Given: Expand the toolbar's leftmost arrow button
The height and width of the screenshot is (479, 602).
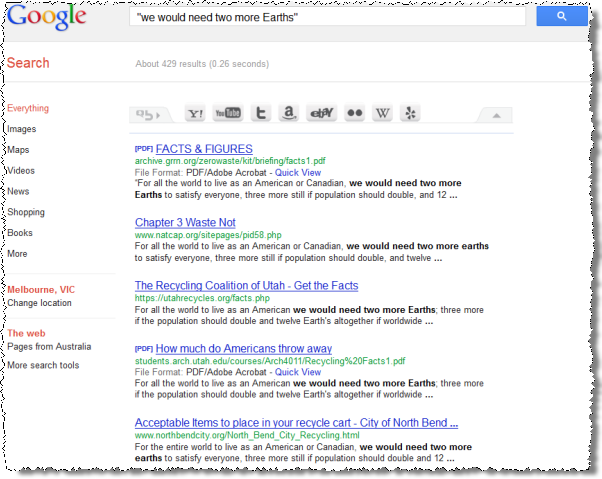Looking at the screenshot, I should coord(148,115).
